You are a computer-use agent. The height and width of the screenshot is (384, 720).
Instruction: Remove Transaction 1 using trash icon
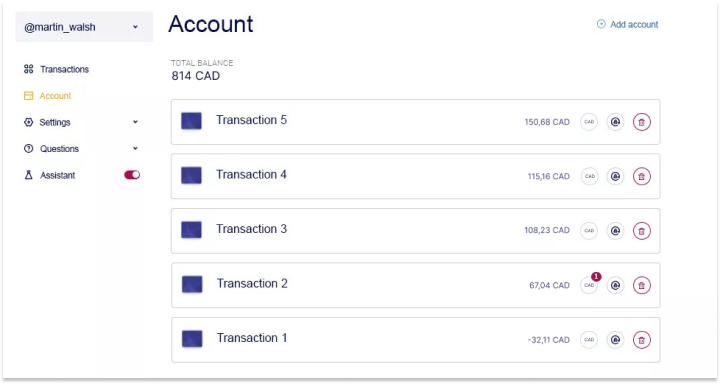point(641,340)
